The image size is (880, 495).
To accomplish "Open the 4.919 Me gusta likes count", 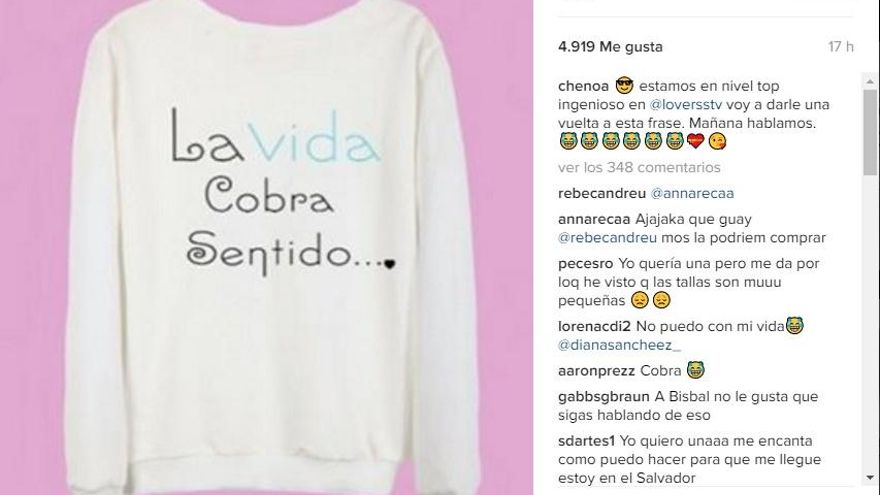I will click(x=610, y=47).
